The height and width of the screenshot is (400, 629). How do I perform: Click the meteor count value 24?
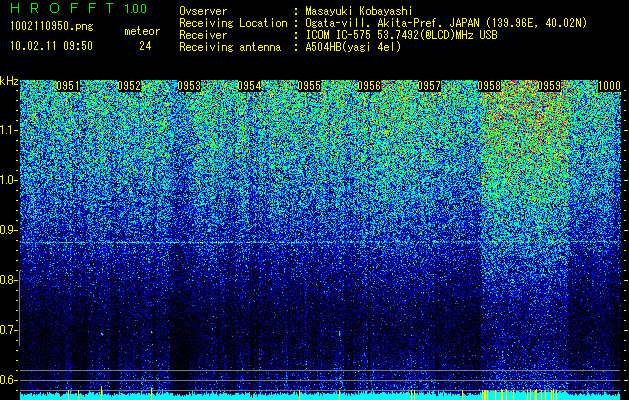pos(145,46)
